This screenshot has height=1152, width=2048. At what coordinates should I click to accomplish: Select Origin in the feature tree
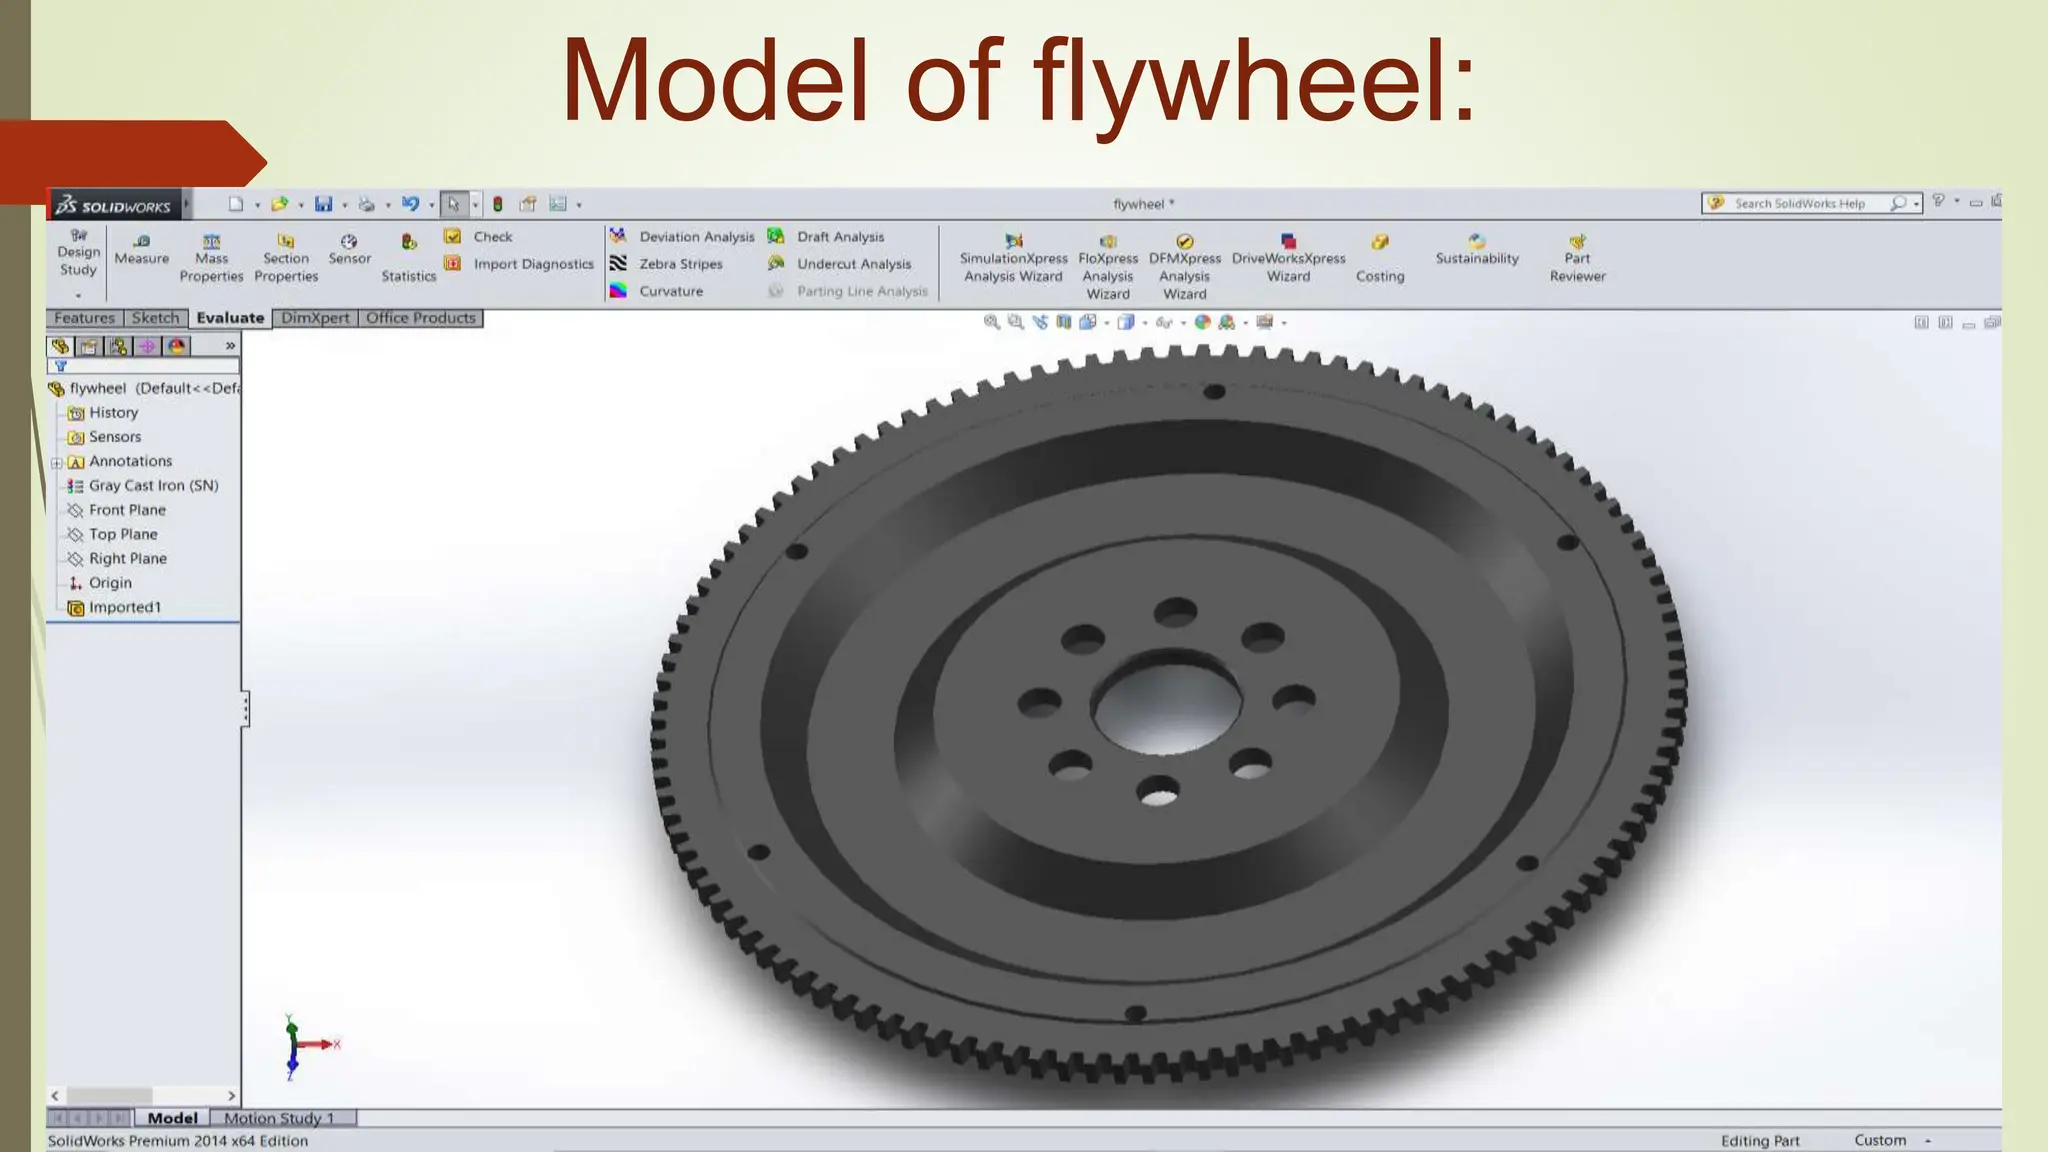pos(99,583)
